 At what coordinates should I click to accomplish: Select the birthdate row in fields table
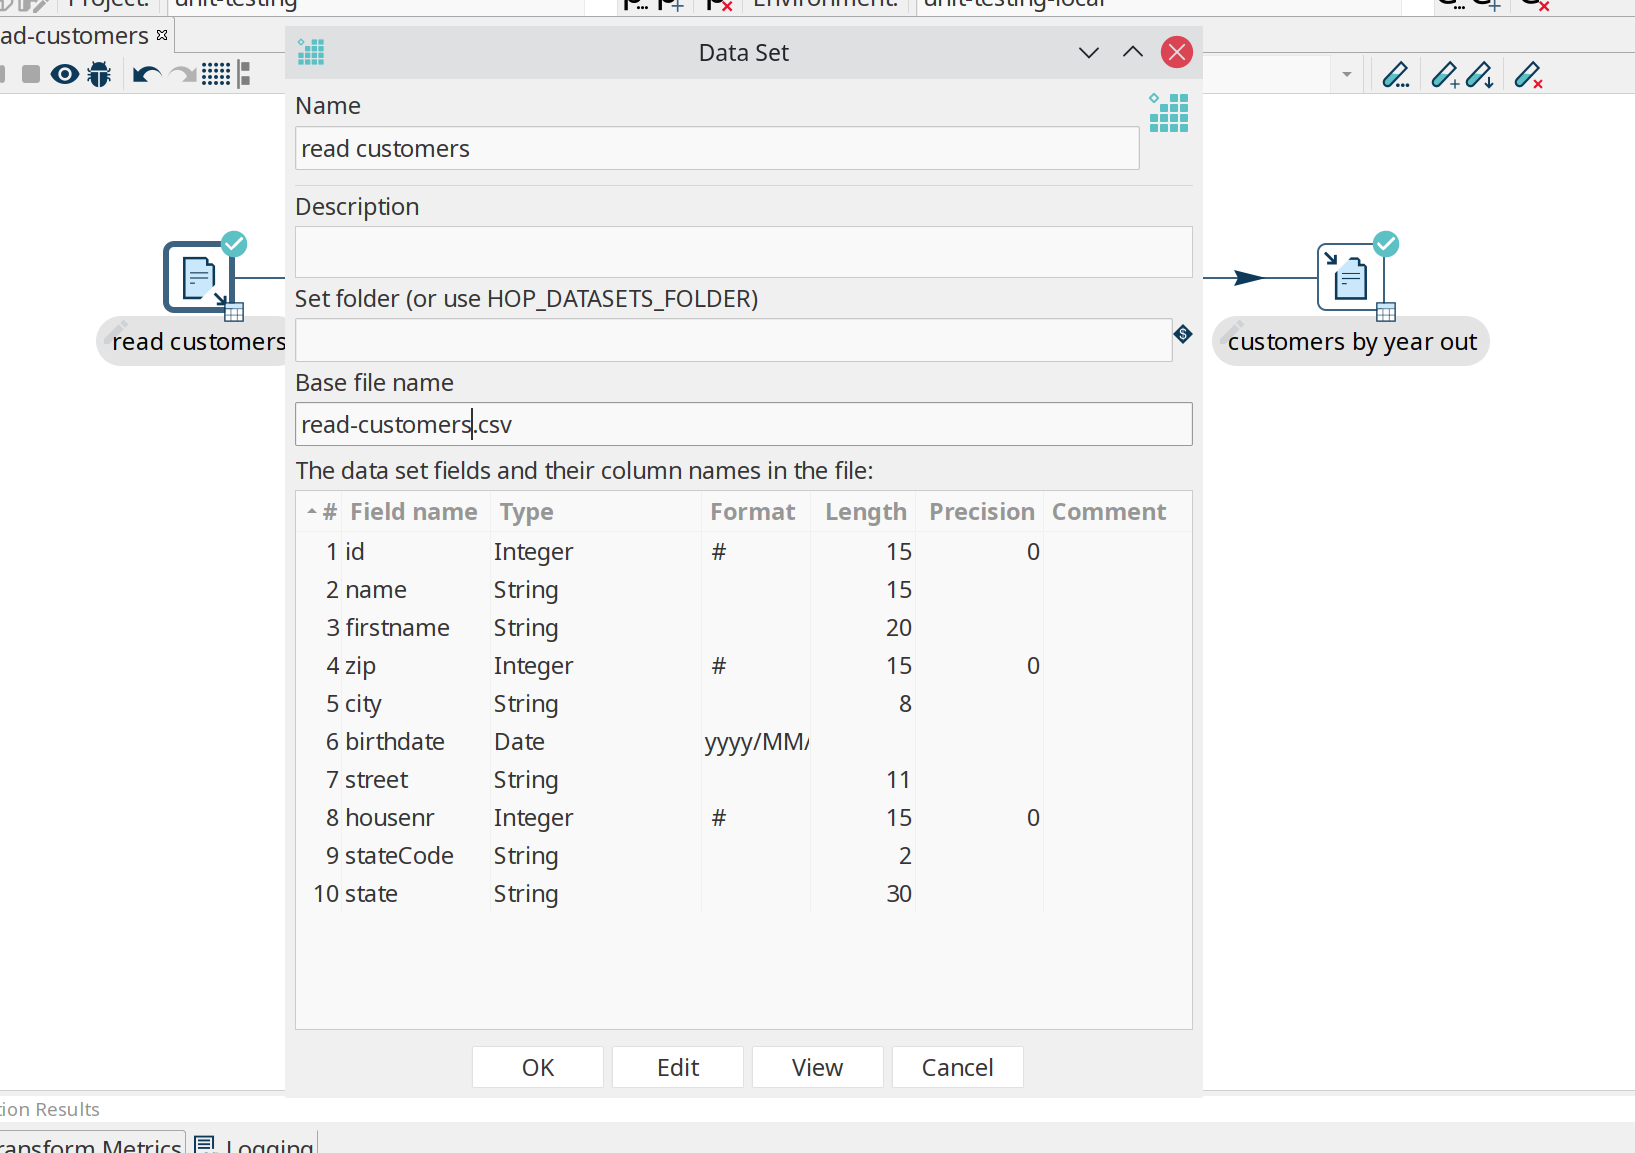(394, 742)
